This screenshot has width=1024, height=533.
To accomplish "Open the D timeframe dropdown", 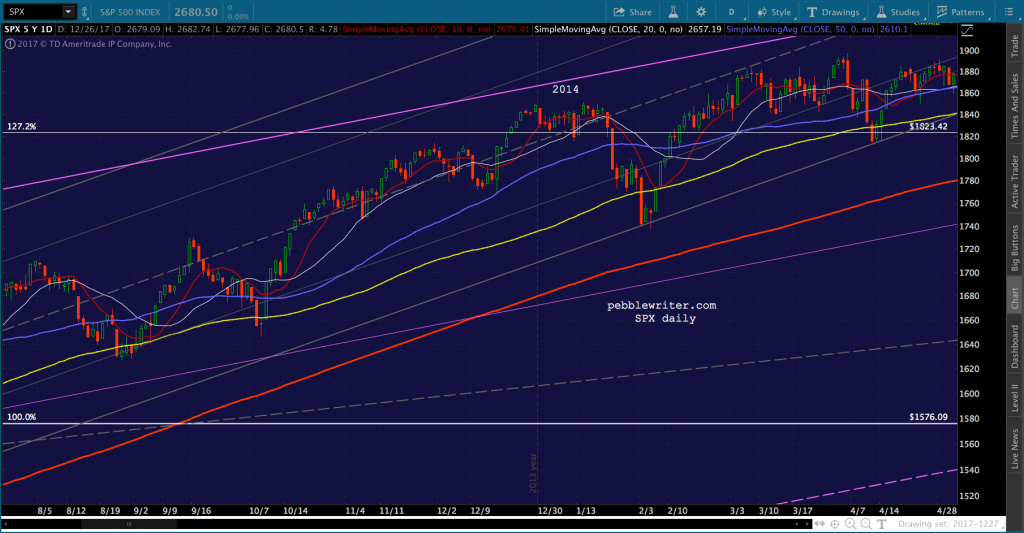I will click(732, 12).
